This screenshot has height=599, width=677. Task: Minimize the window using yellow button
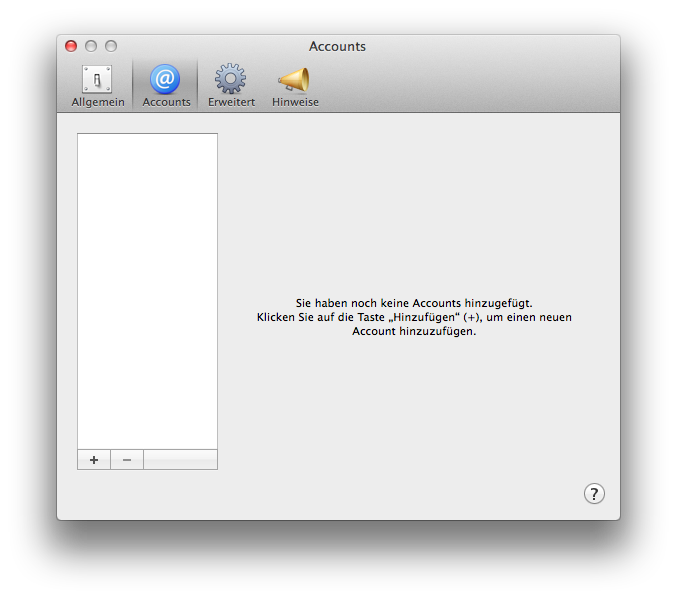point(91,46)
